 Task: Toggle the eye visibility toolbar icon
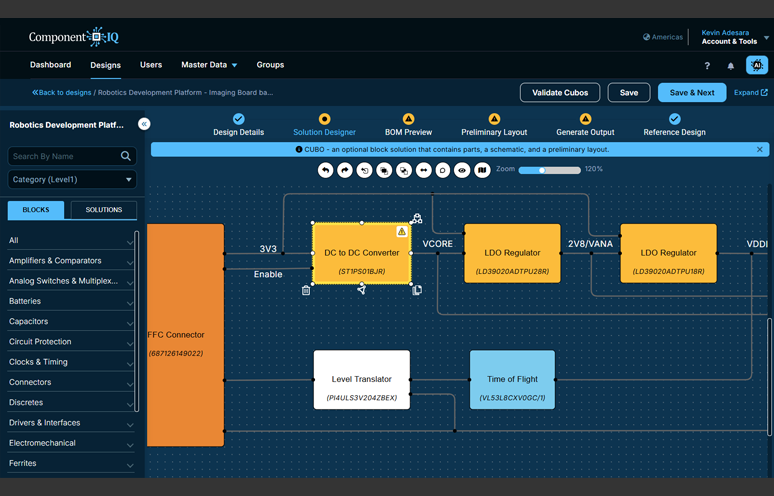[462, 170]
